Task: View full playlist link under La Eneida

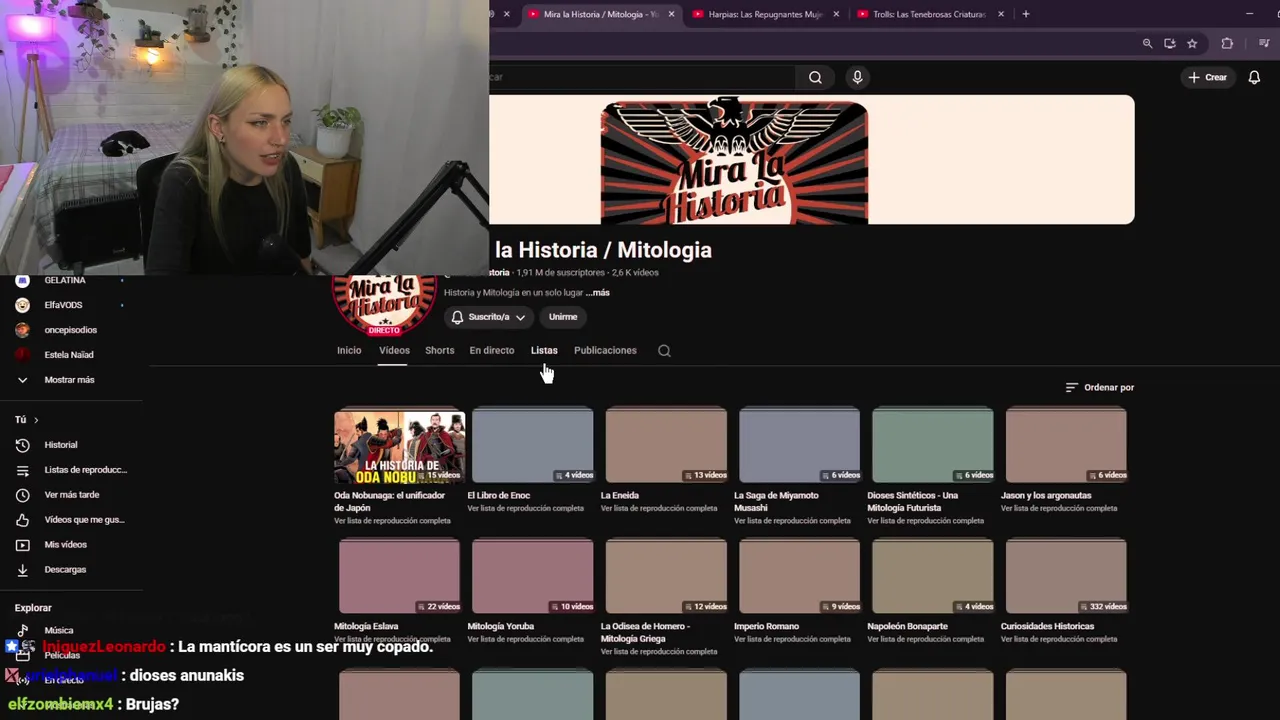Action: [x=659, y=508]
